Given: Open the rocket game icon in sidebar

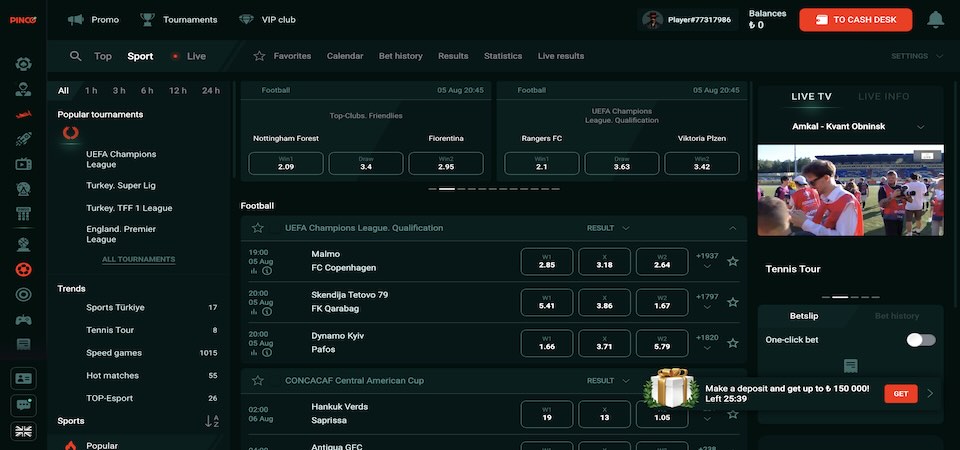Looking at the screenshot, I should (x=23, y=139).
